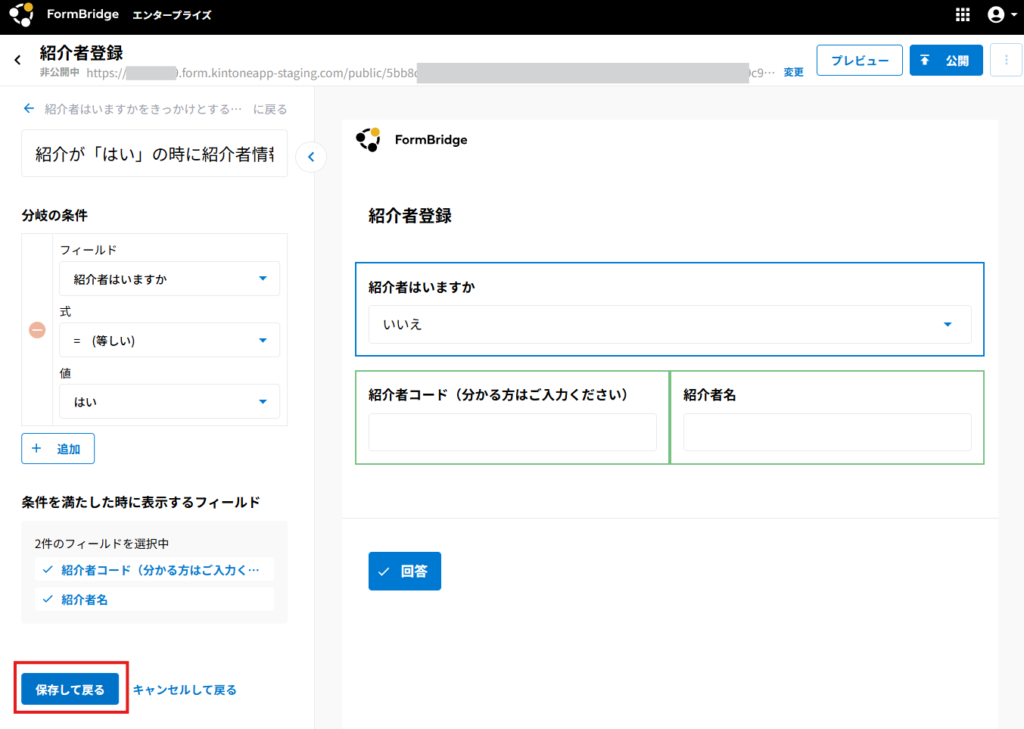The width and height of the screenshot is (1024, 729).
Task: Click 保存して戻る to save
Action: pos(70,689)
